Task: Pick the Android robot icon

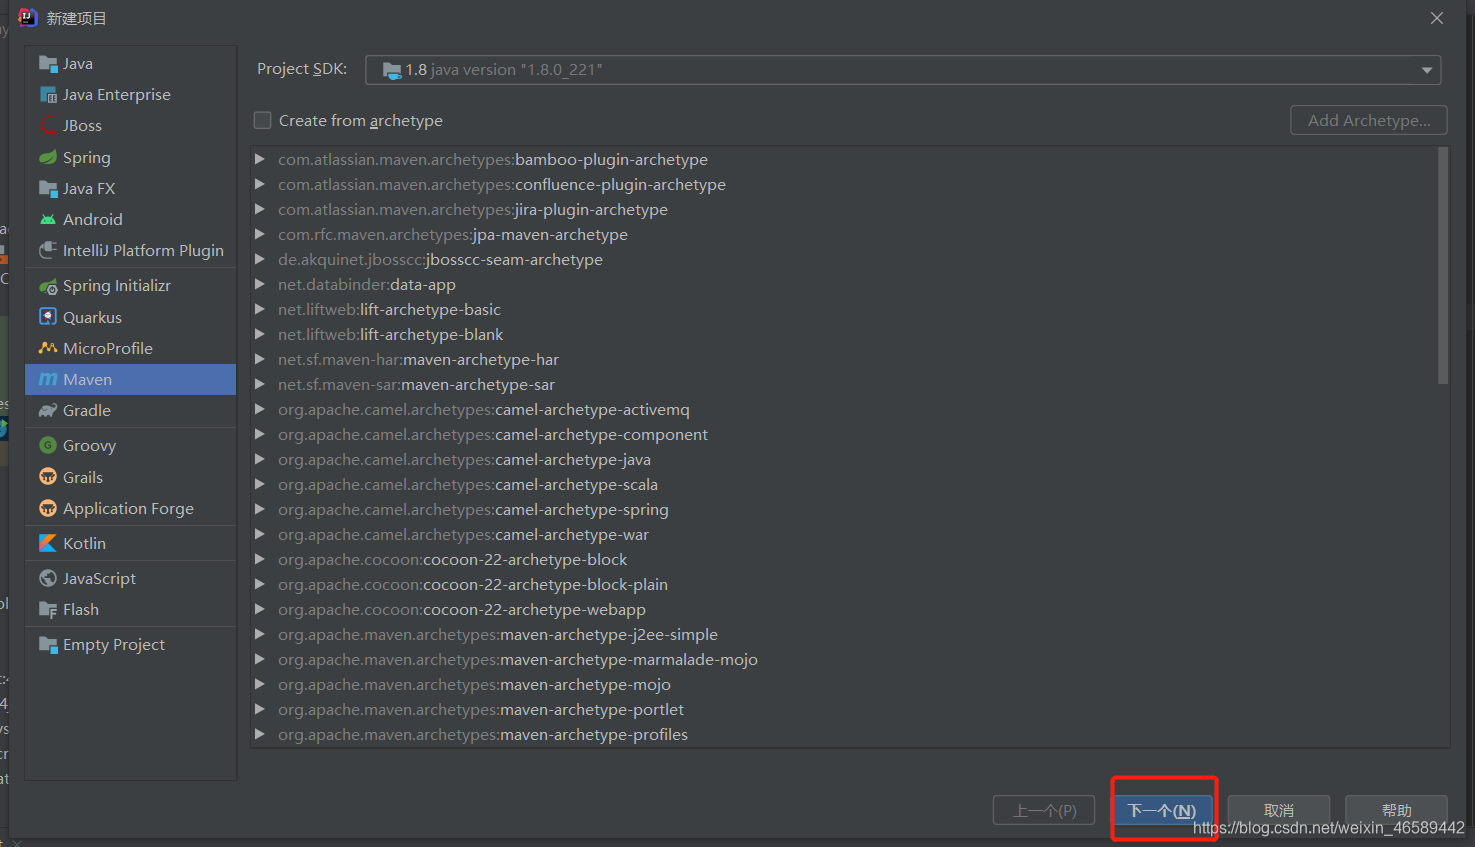Action: coord(48,219)
